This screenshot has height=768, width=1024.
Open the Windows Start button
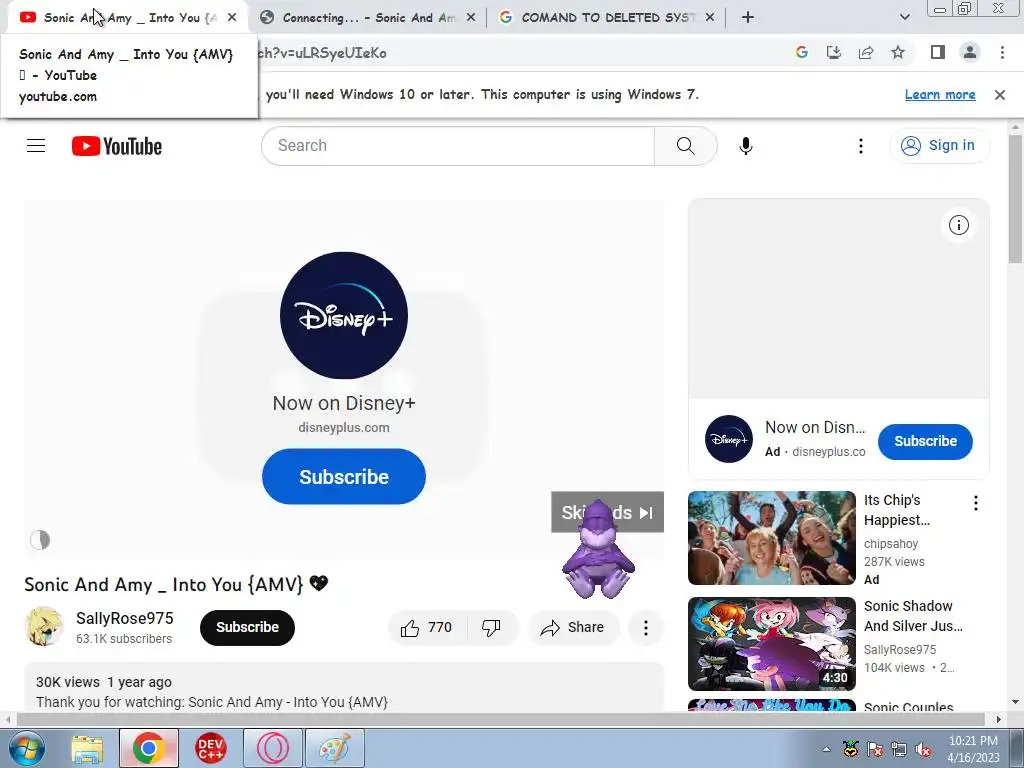[x=25, y=748]
